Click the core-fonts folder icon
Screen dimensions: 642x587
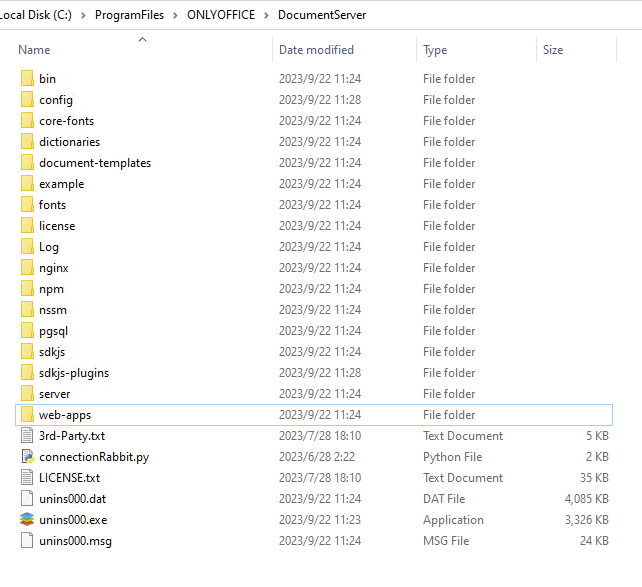(x=27, y=120)
